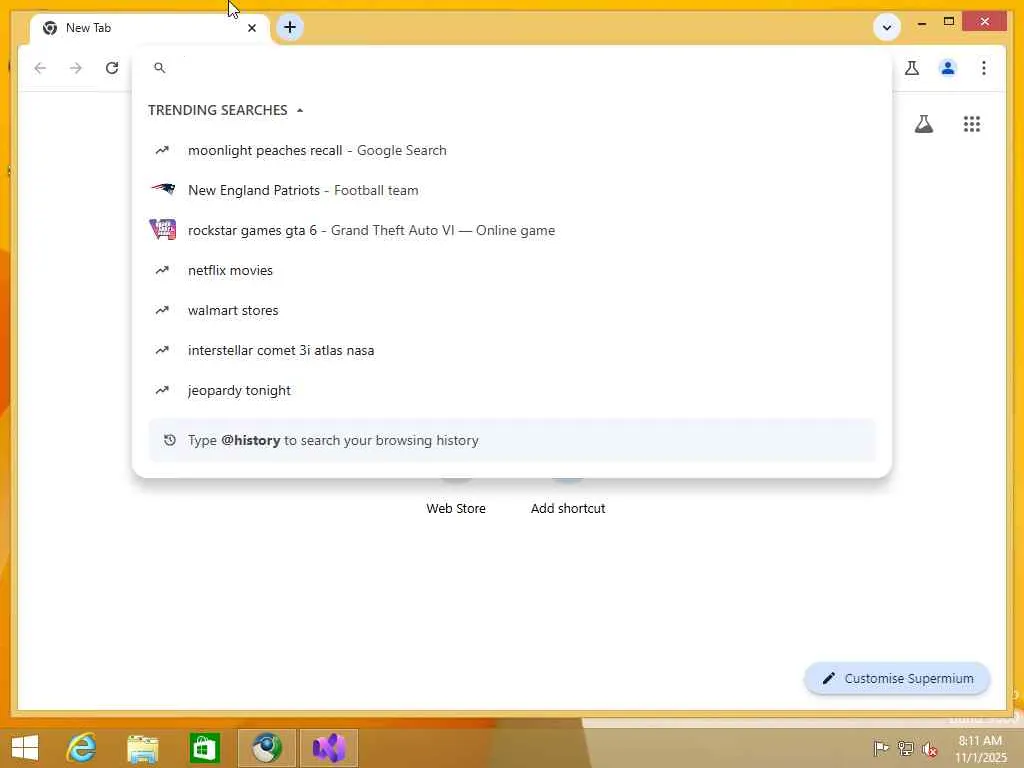Open the Google apps grid icon

(x=972, y=124)
